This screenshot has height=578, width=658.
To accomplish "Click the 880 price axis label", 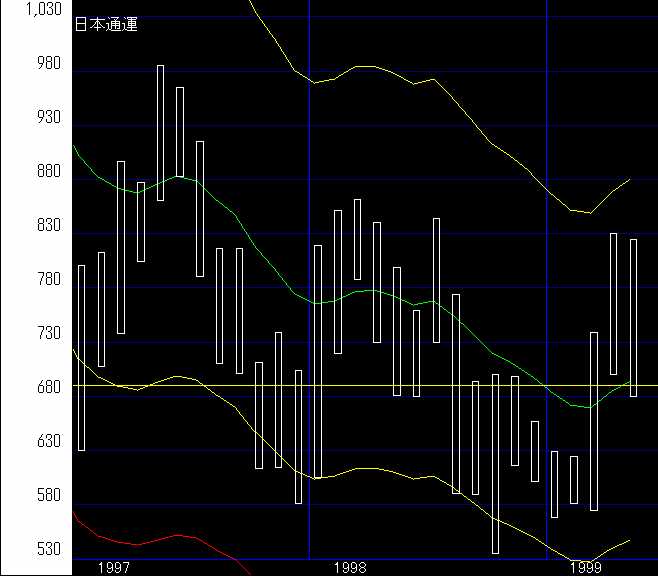I will click(48, 172).
